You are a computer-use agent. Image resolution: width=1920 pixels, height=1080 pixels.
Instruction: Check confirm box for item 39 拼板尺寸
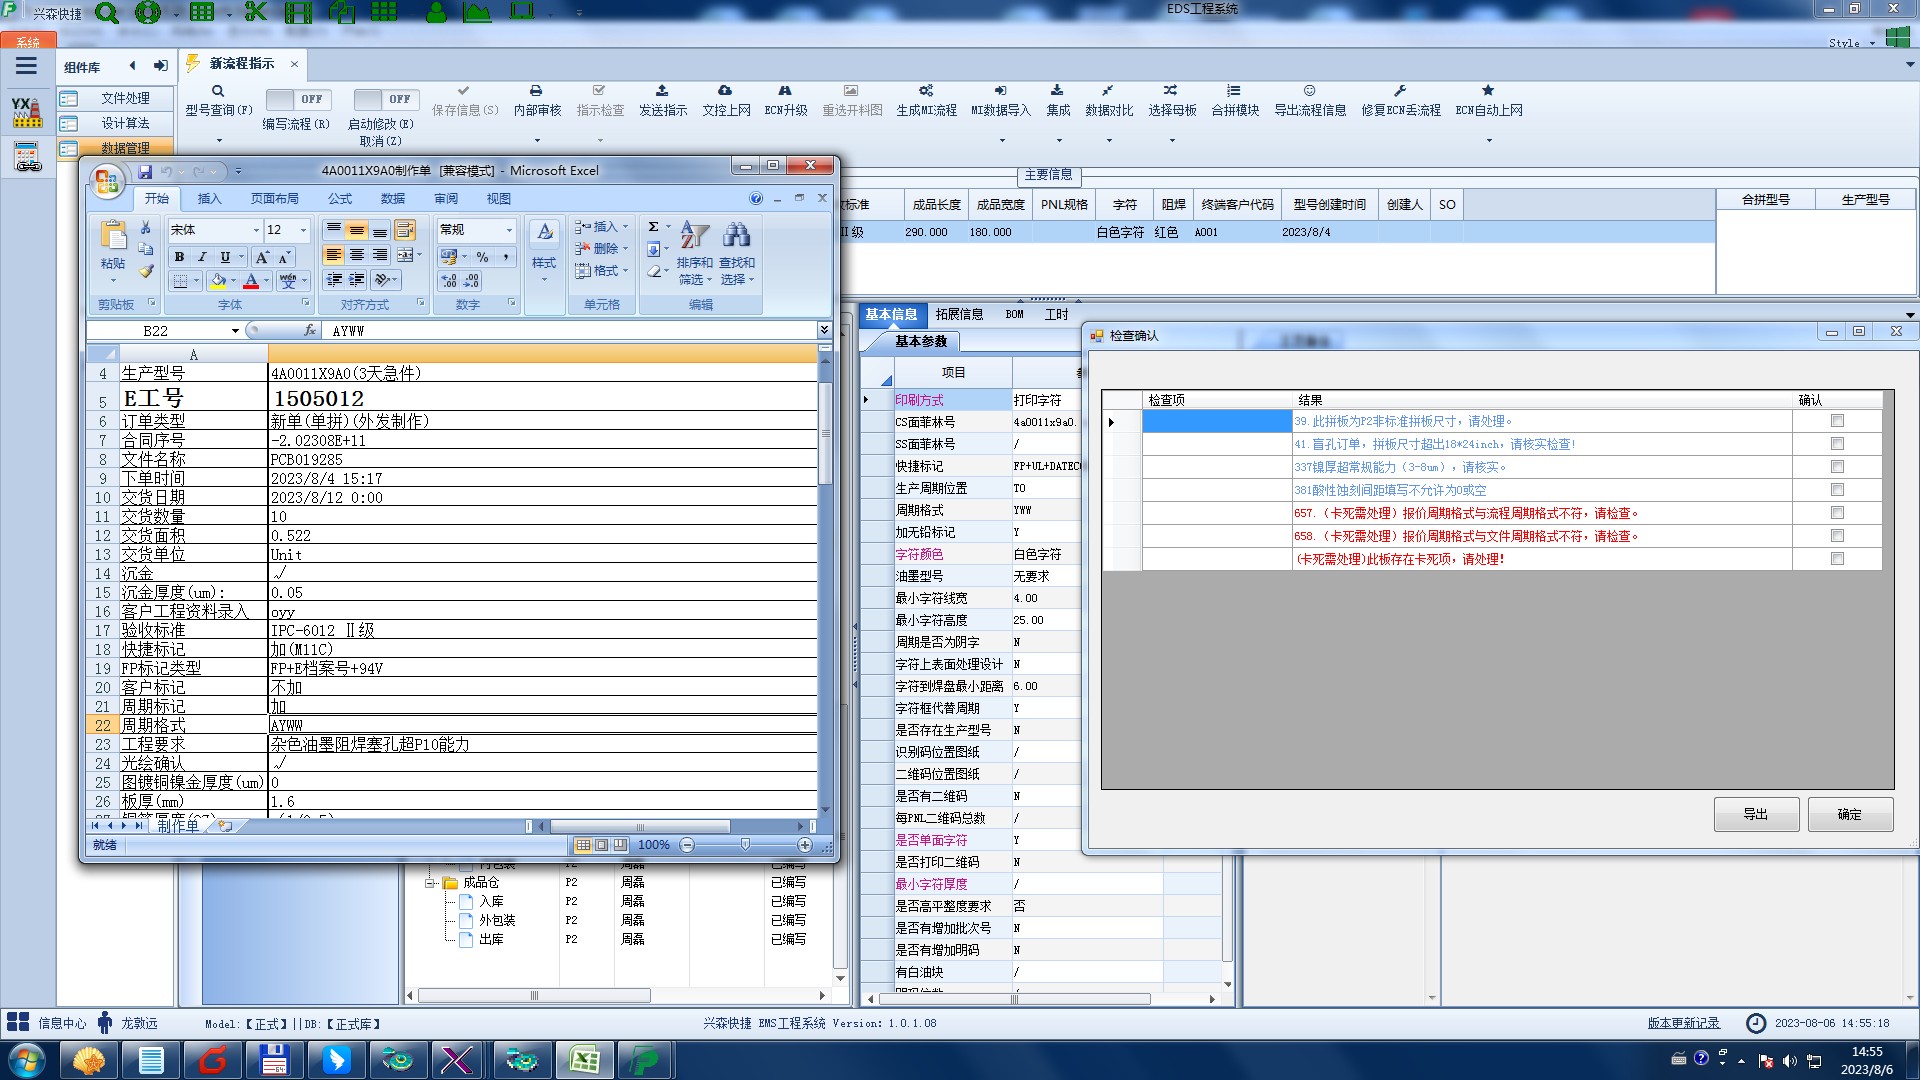pyautogui.click(x=1837, y=421)
